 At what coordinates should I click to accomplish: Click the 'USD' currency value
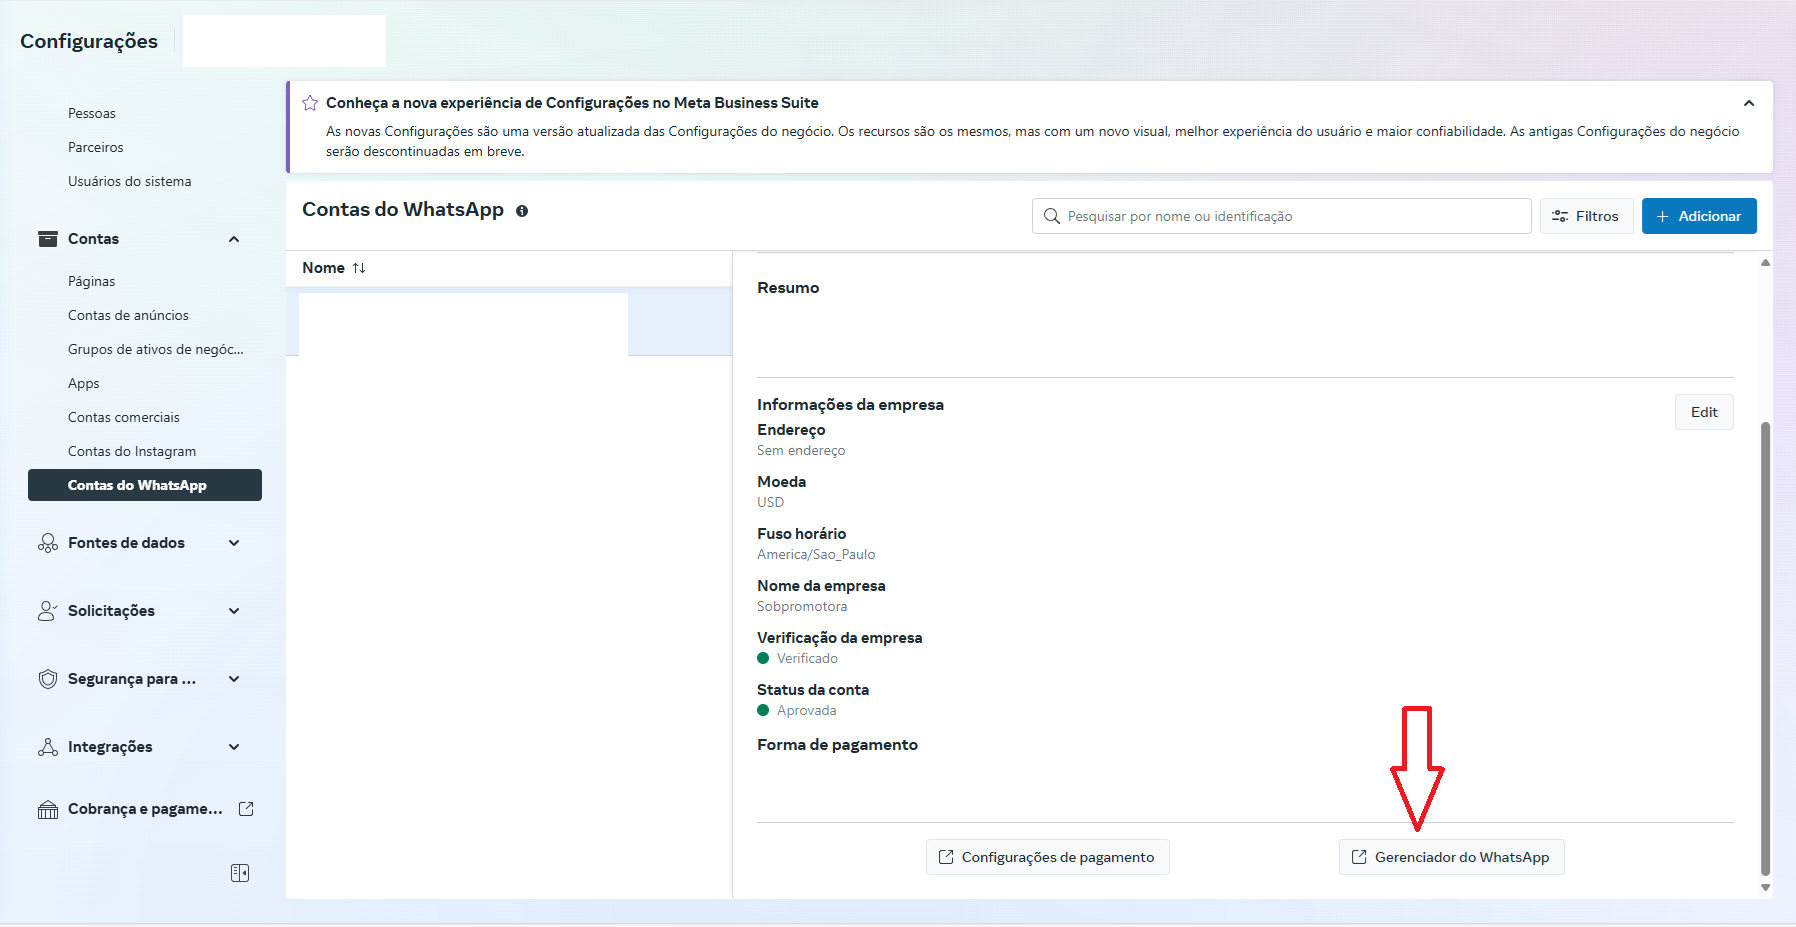click(771, 502)
